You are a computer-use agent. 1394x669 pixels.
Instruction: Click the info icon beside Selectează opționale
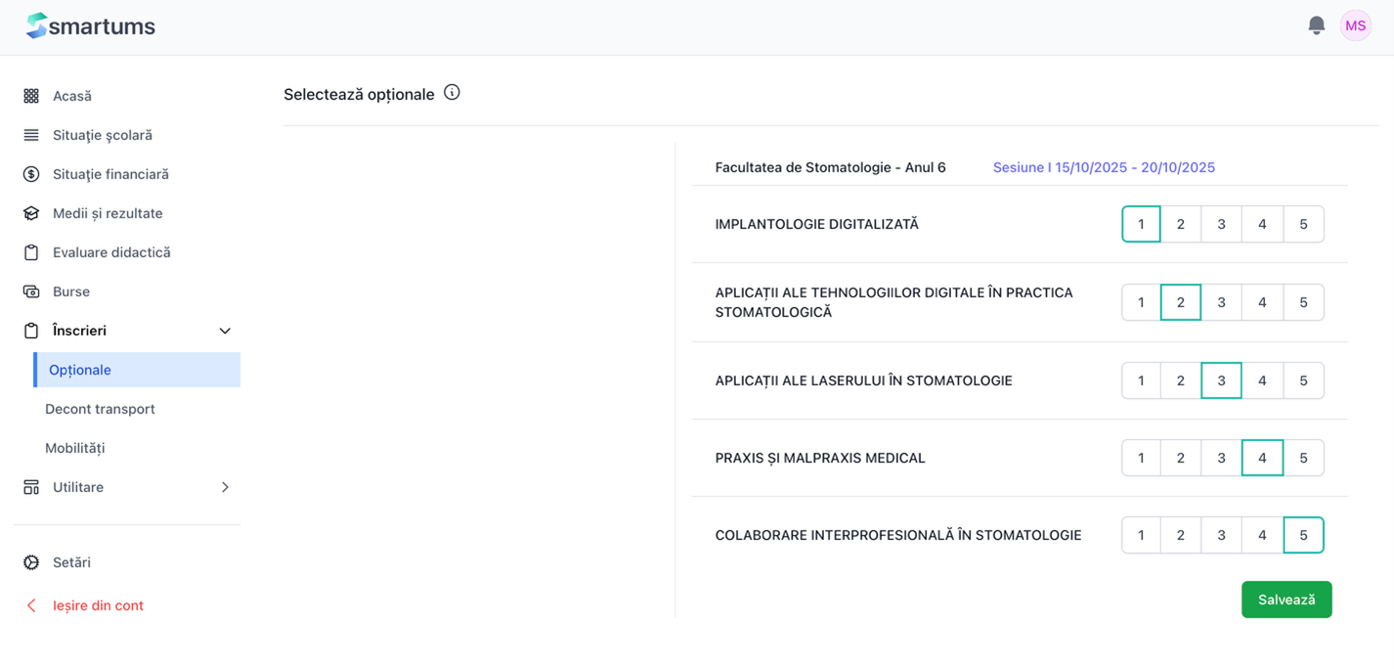(x=452, y=93)
